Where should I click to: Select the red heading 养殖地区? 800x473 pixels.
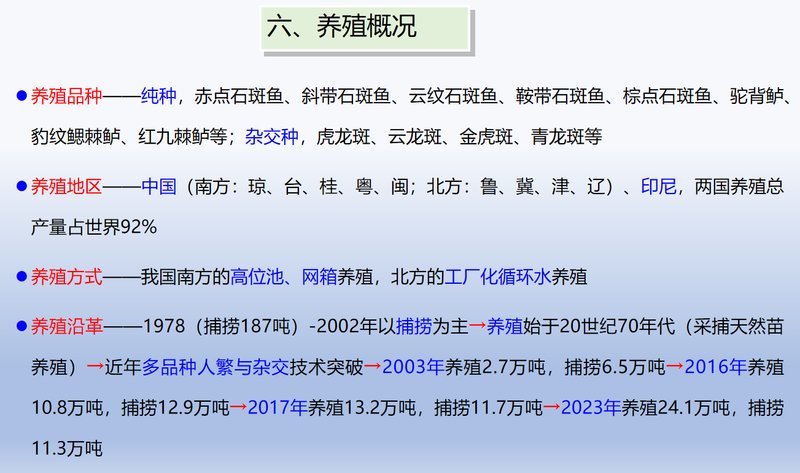coord(66,187)
